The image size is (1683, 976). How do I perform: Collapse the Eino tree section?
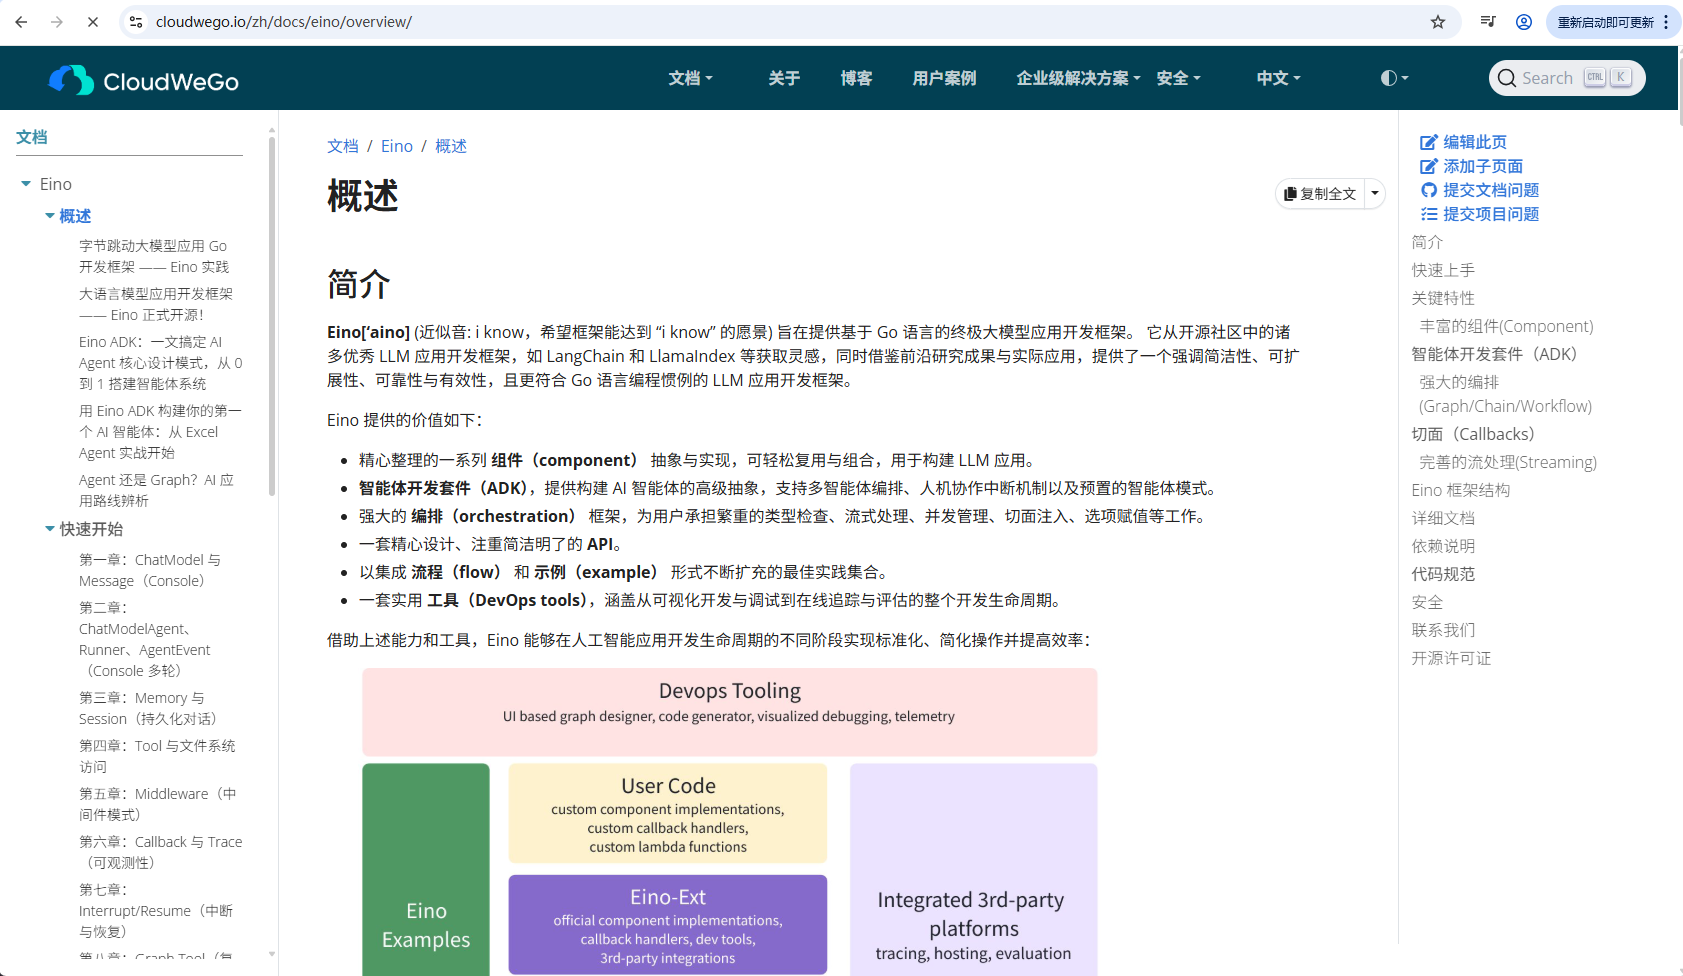26,184
